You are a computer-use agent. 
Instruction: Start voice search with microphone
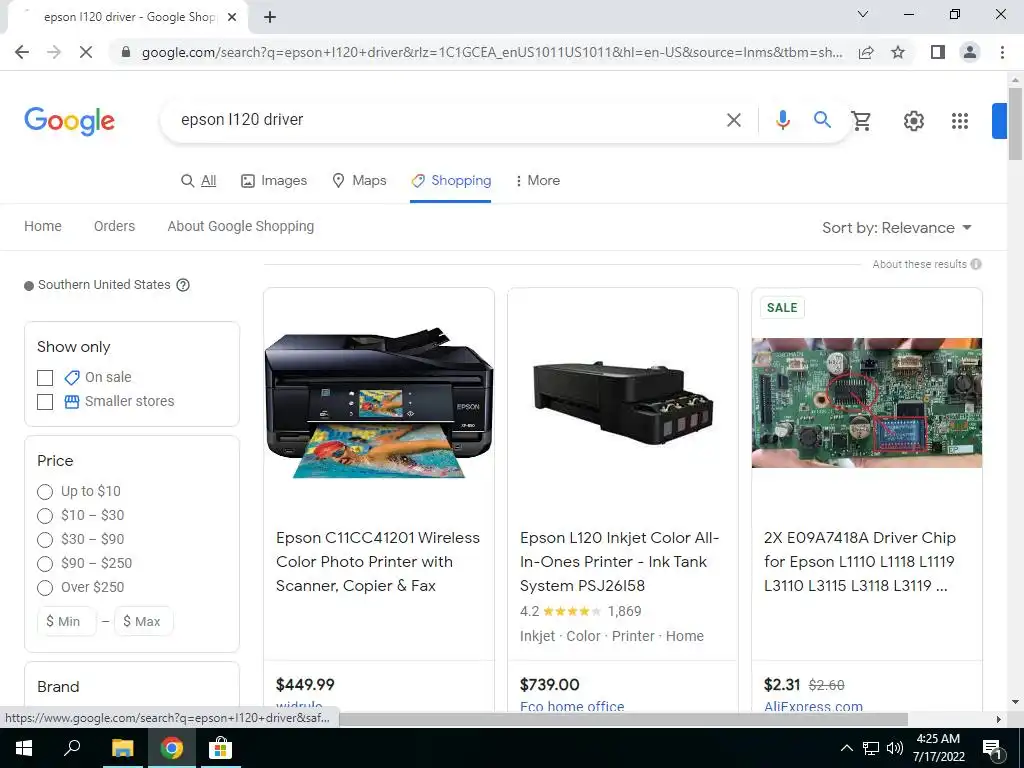[782, 120]
